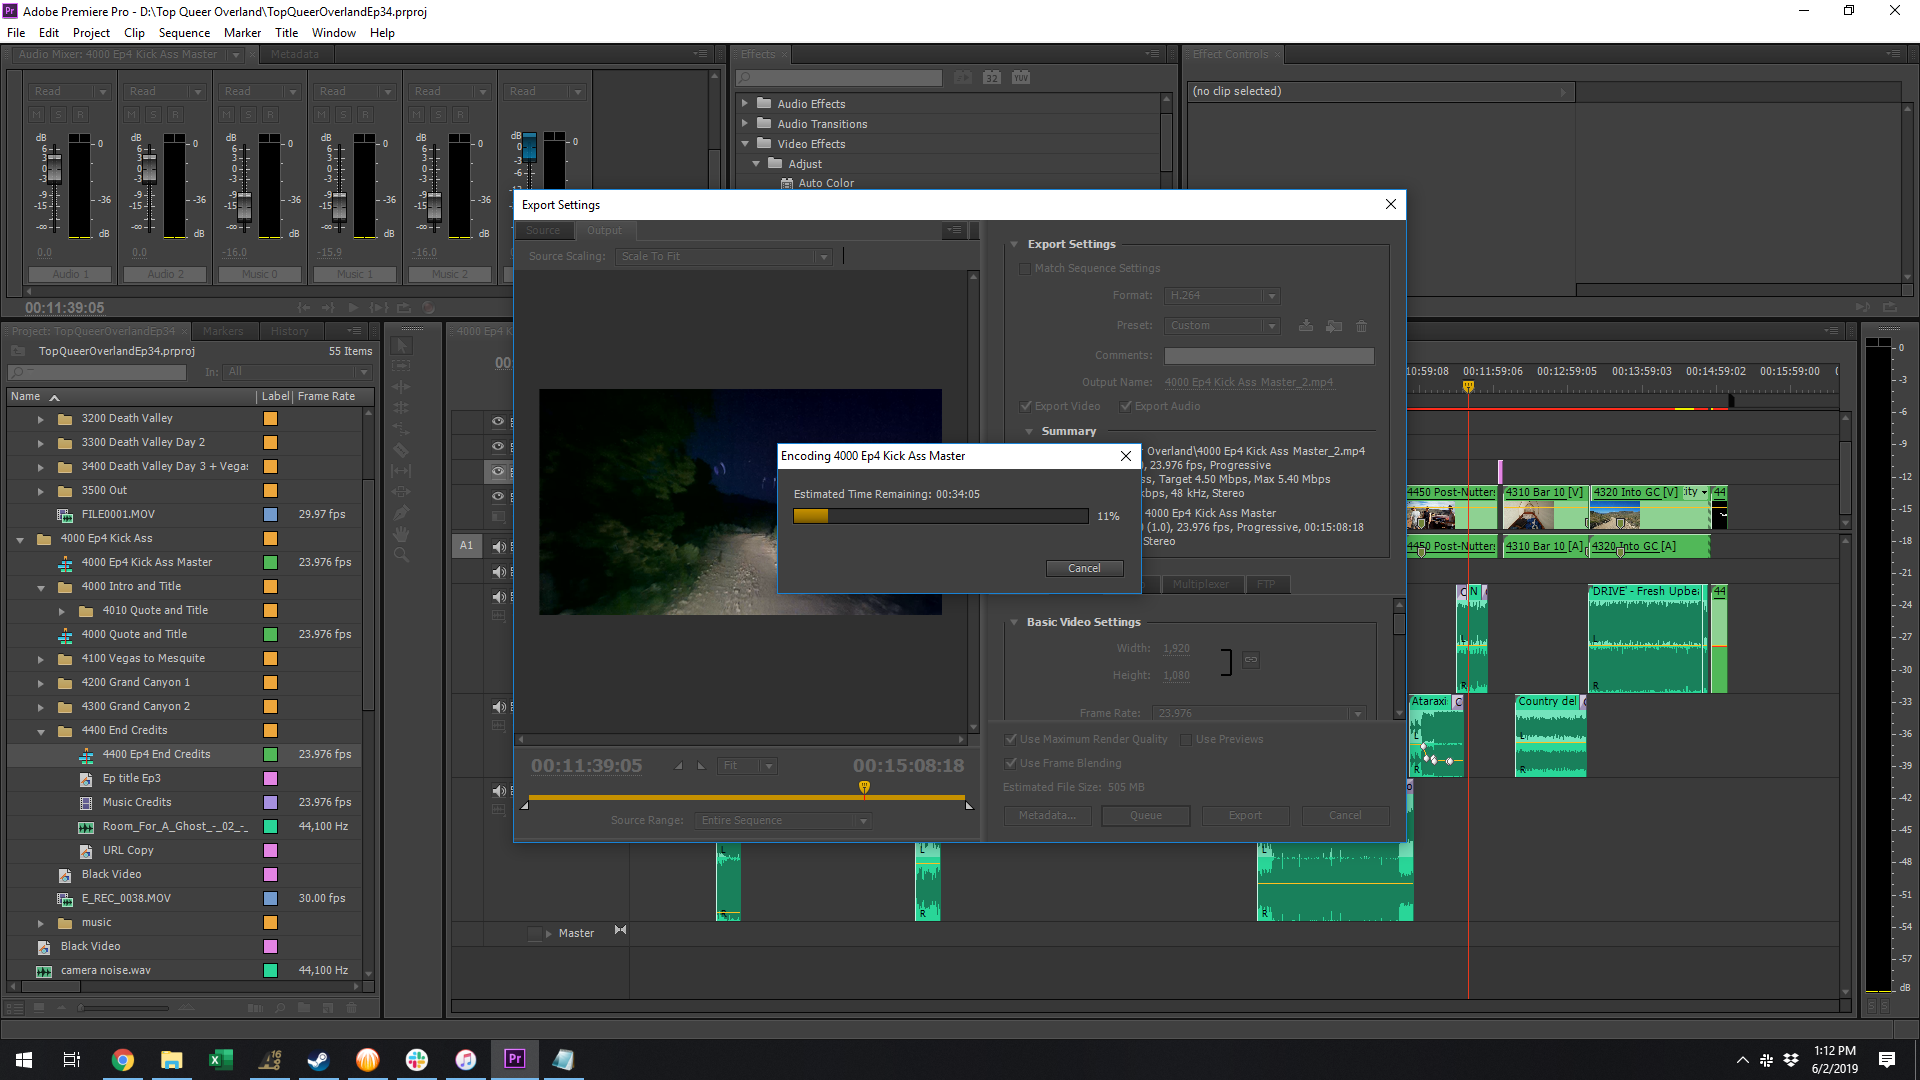Switch to the Source tab in Export Settings
The height and width of the screenshot is (1080, 1920).
pos(545,229)
